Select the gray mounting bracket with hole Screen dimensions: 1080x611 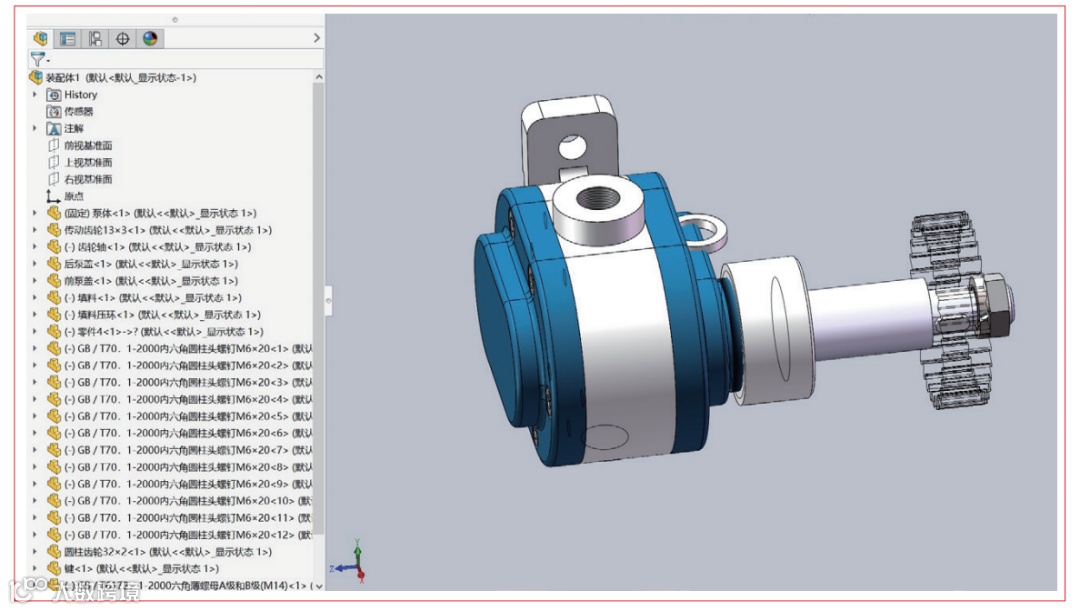point(570,138)
